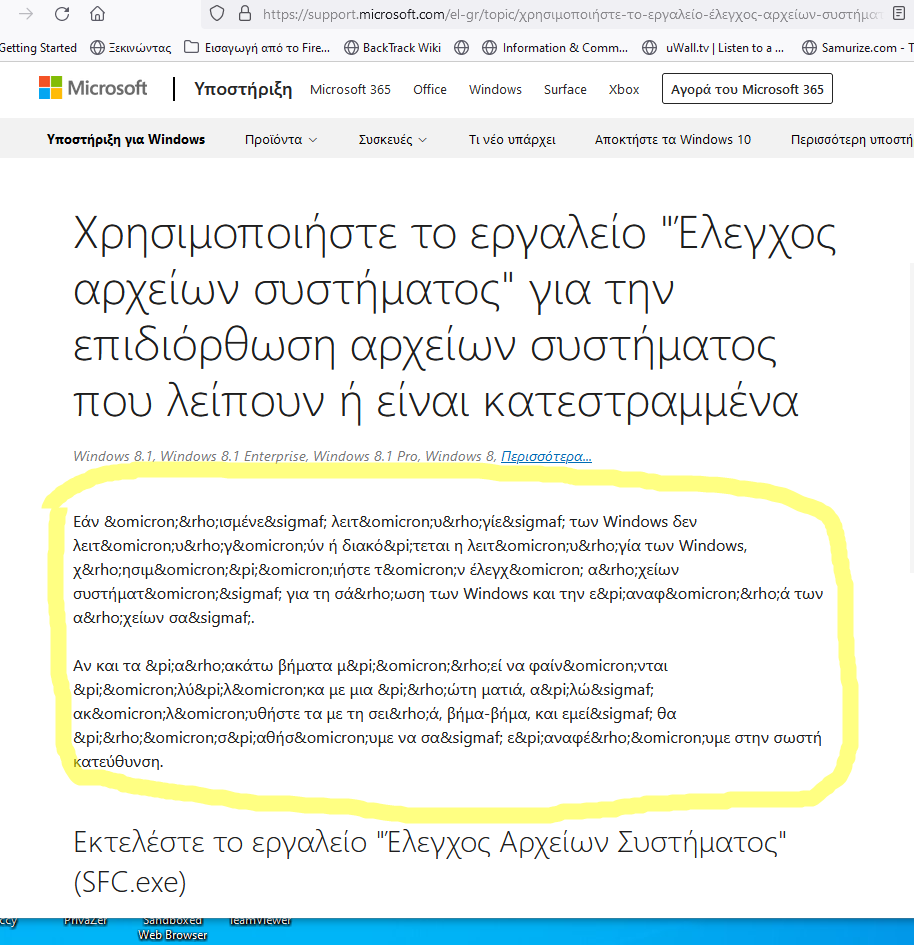Image resolution: width=914 pixels, height=945 pixels.
Task: Select Surface in top navigation
Action: (x=565, y=89)
